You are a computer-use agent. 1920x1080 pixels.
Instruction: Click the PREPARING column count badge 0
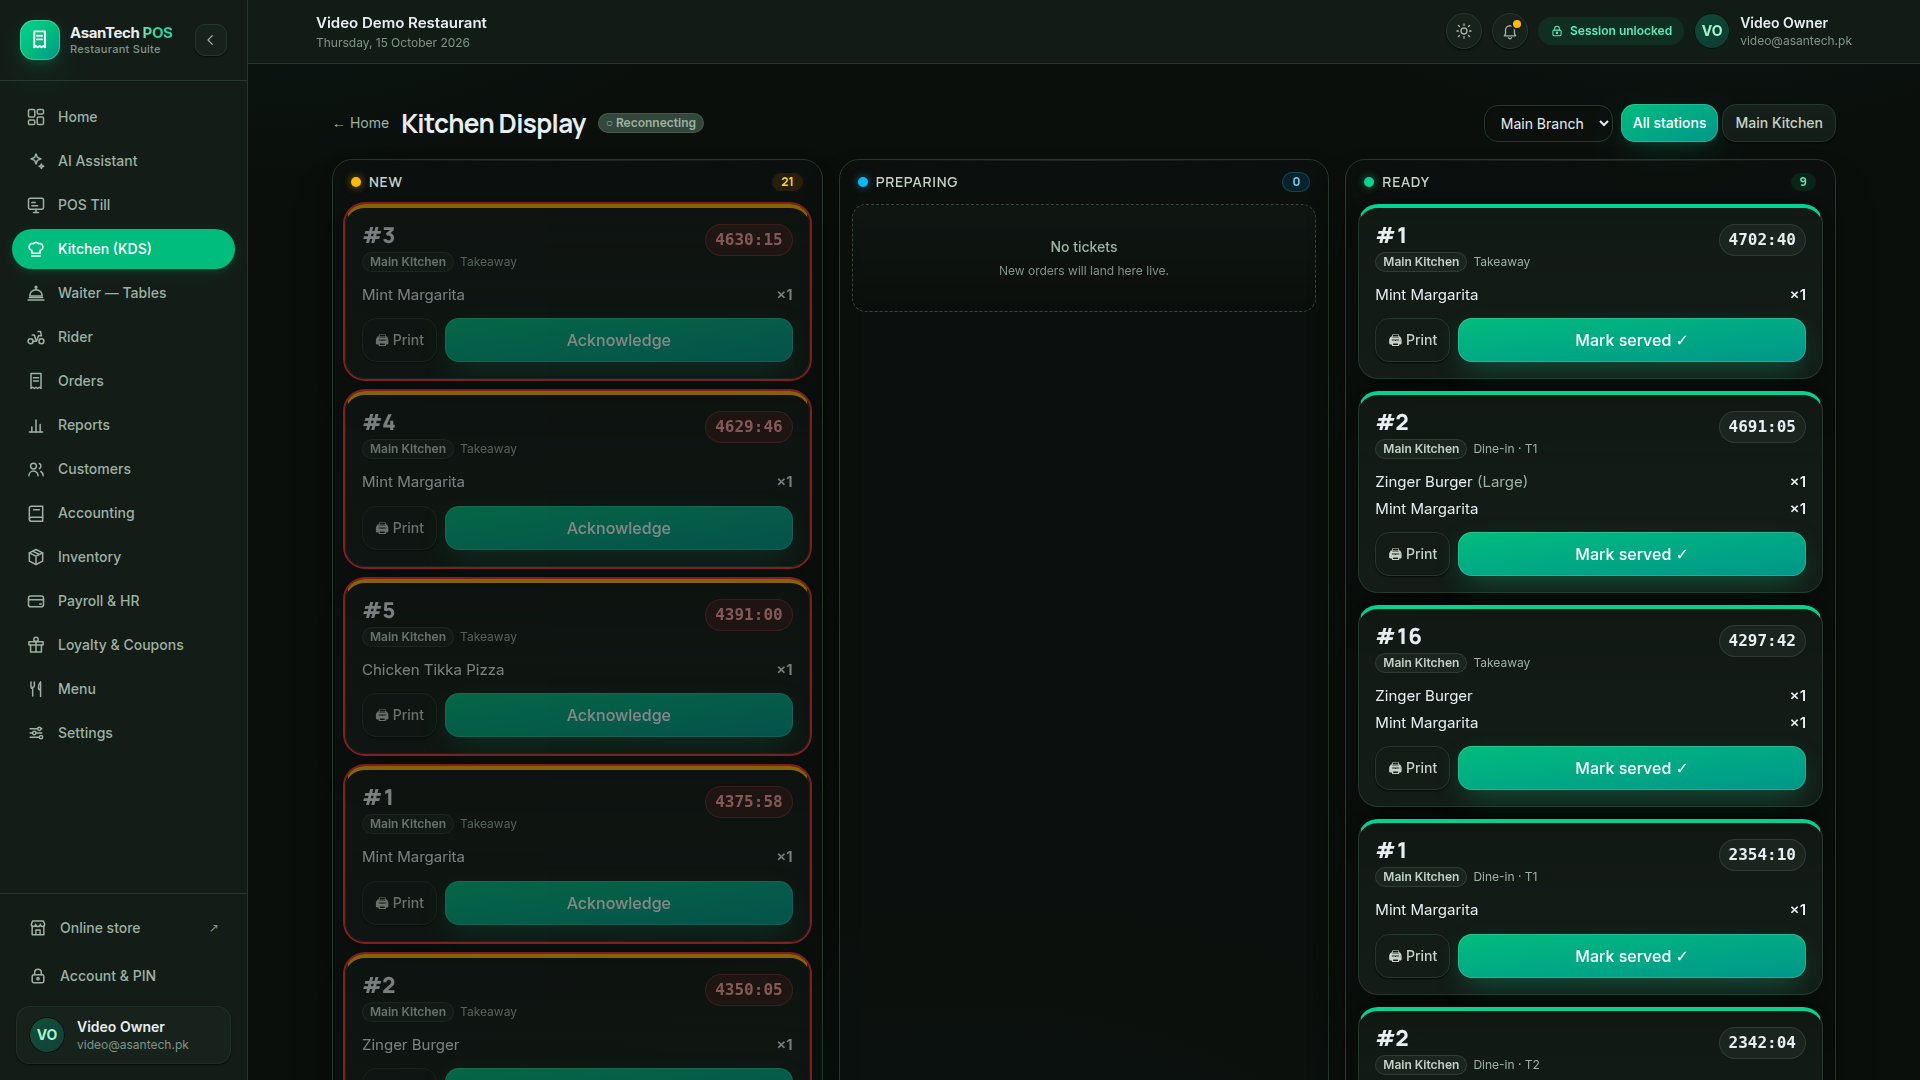pos(1296,182)
